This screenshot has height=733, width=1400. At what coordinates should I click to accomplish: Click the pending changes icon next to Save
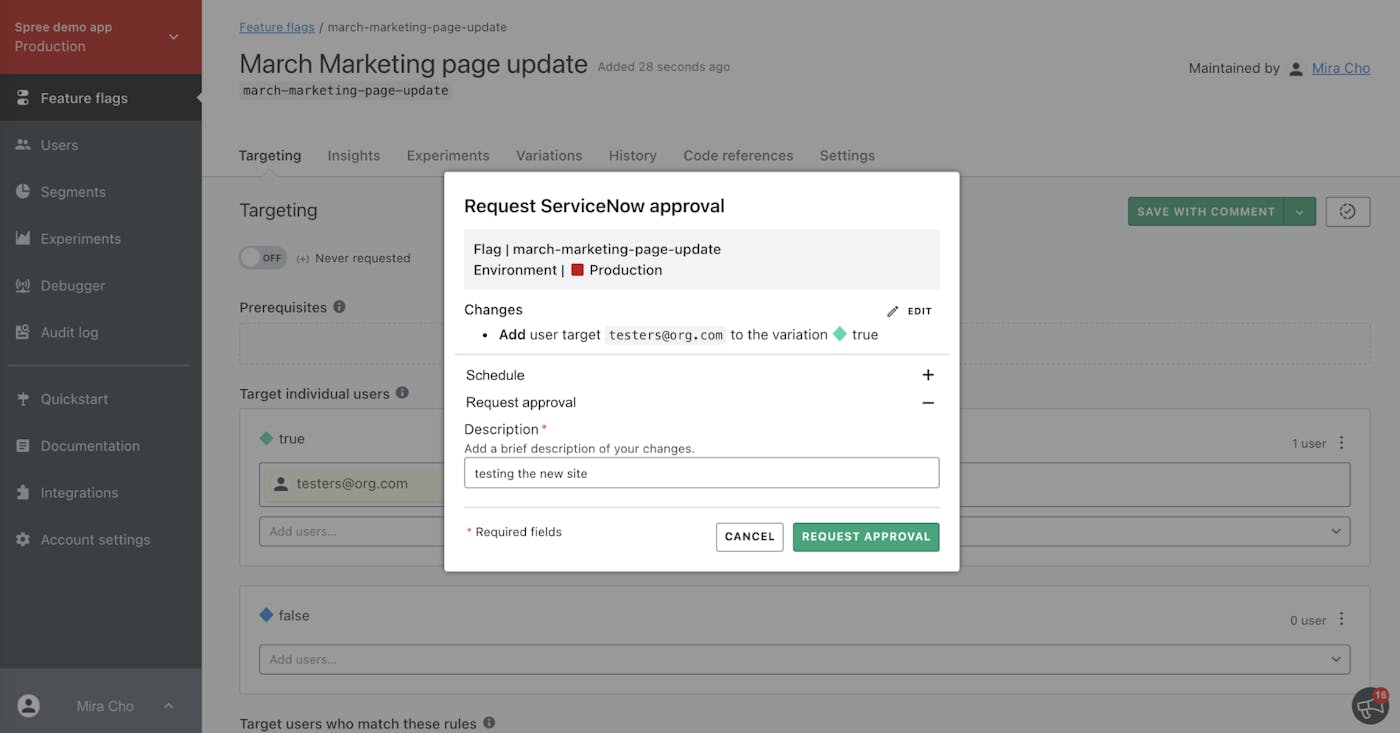(1347, 211)
